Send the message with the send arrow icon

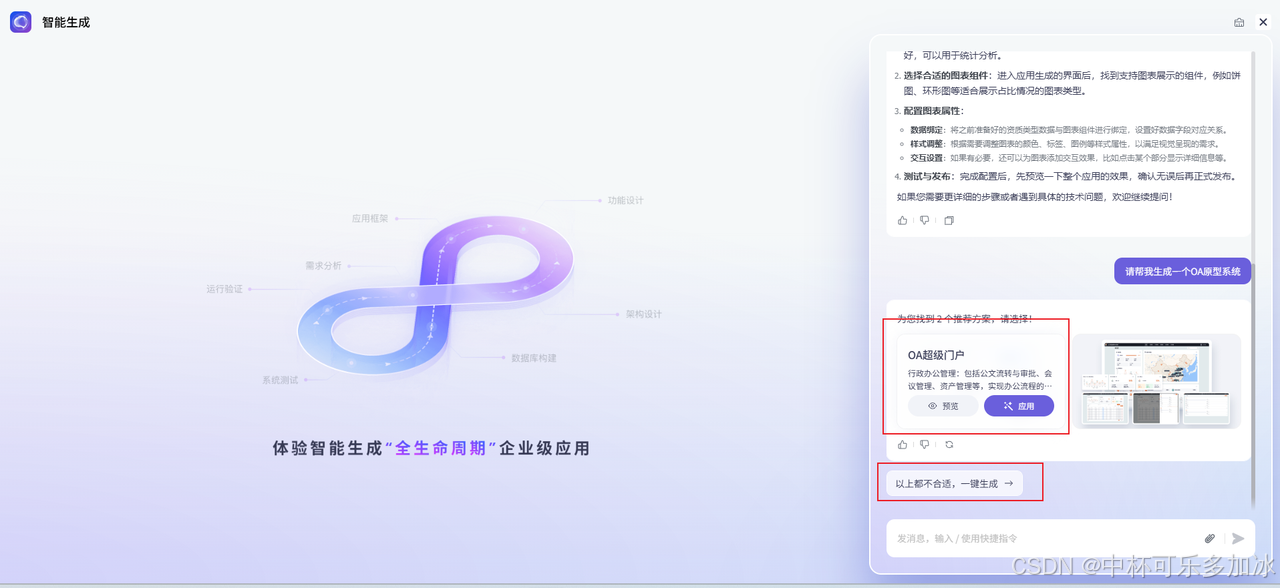(1237, 537)
